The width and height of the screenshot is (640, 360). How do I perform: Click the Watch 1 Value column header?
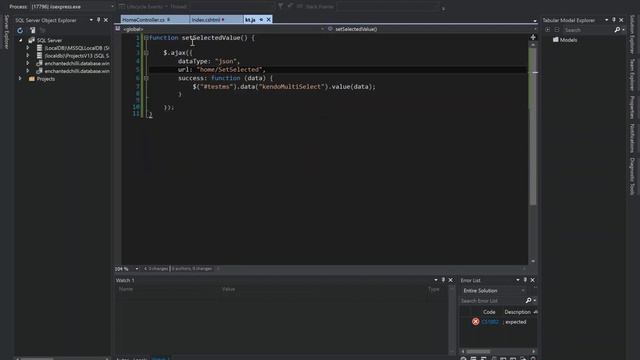pos(229,289)
